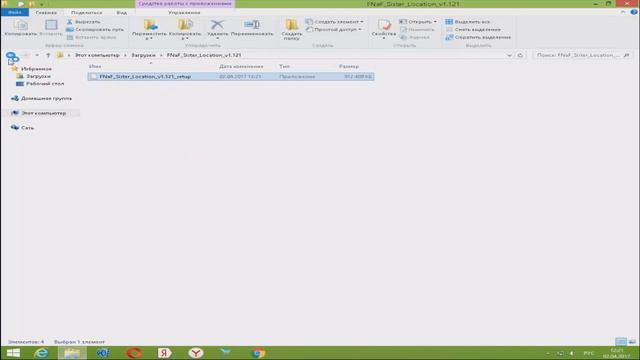Open Сеть (Network) in navigation pane
This screenshot has width=640, height=360.
pyautogui.click(x=23, y=128)
